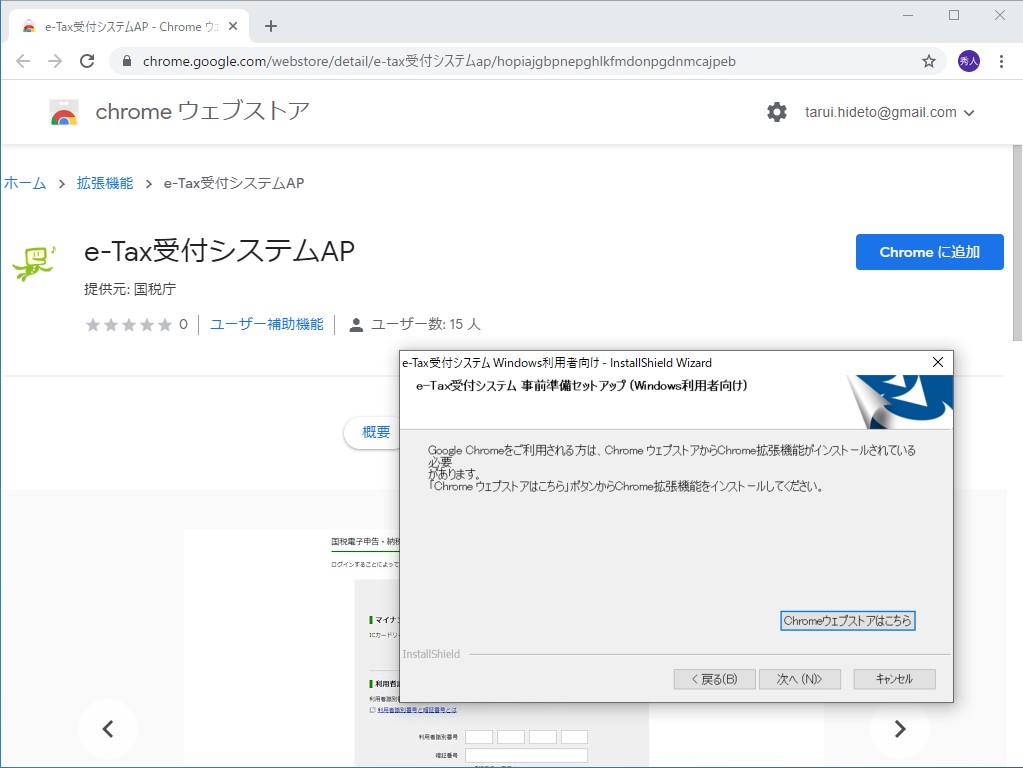The image size is (1023, 768).
Task: Click the person icon next to user count
Action: (356, 323)
